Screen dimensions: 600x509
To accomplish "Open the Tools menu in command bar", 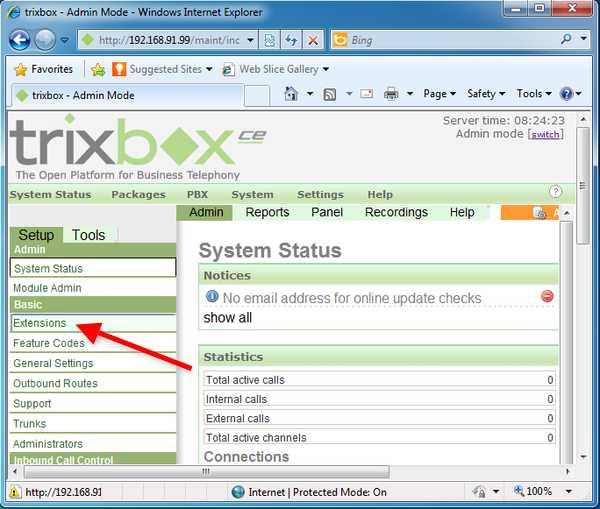I will [x=534, y=94].
